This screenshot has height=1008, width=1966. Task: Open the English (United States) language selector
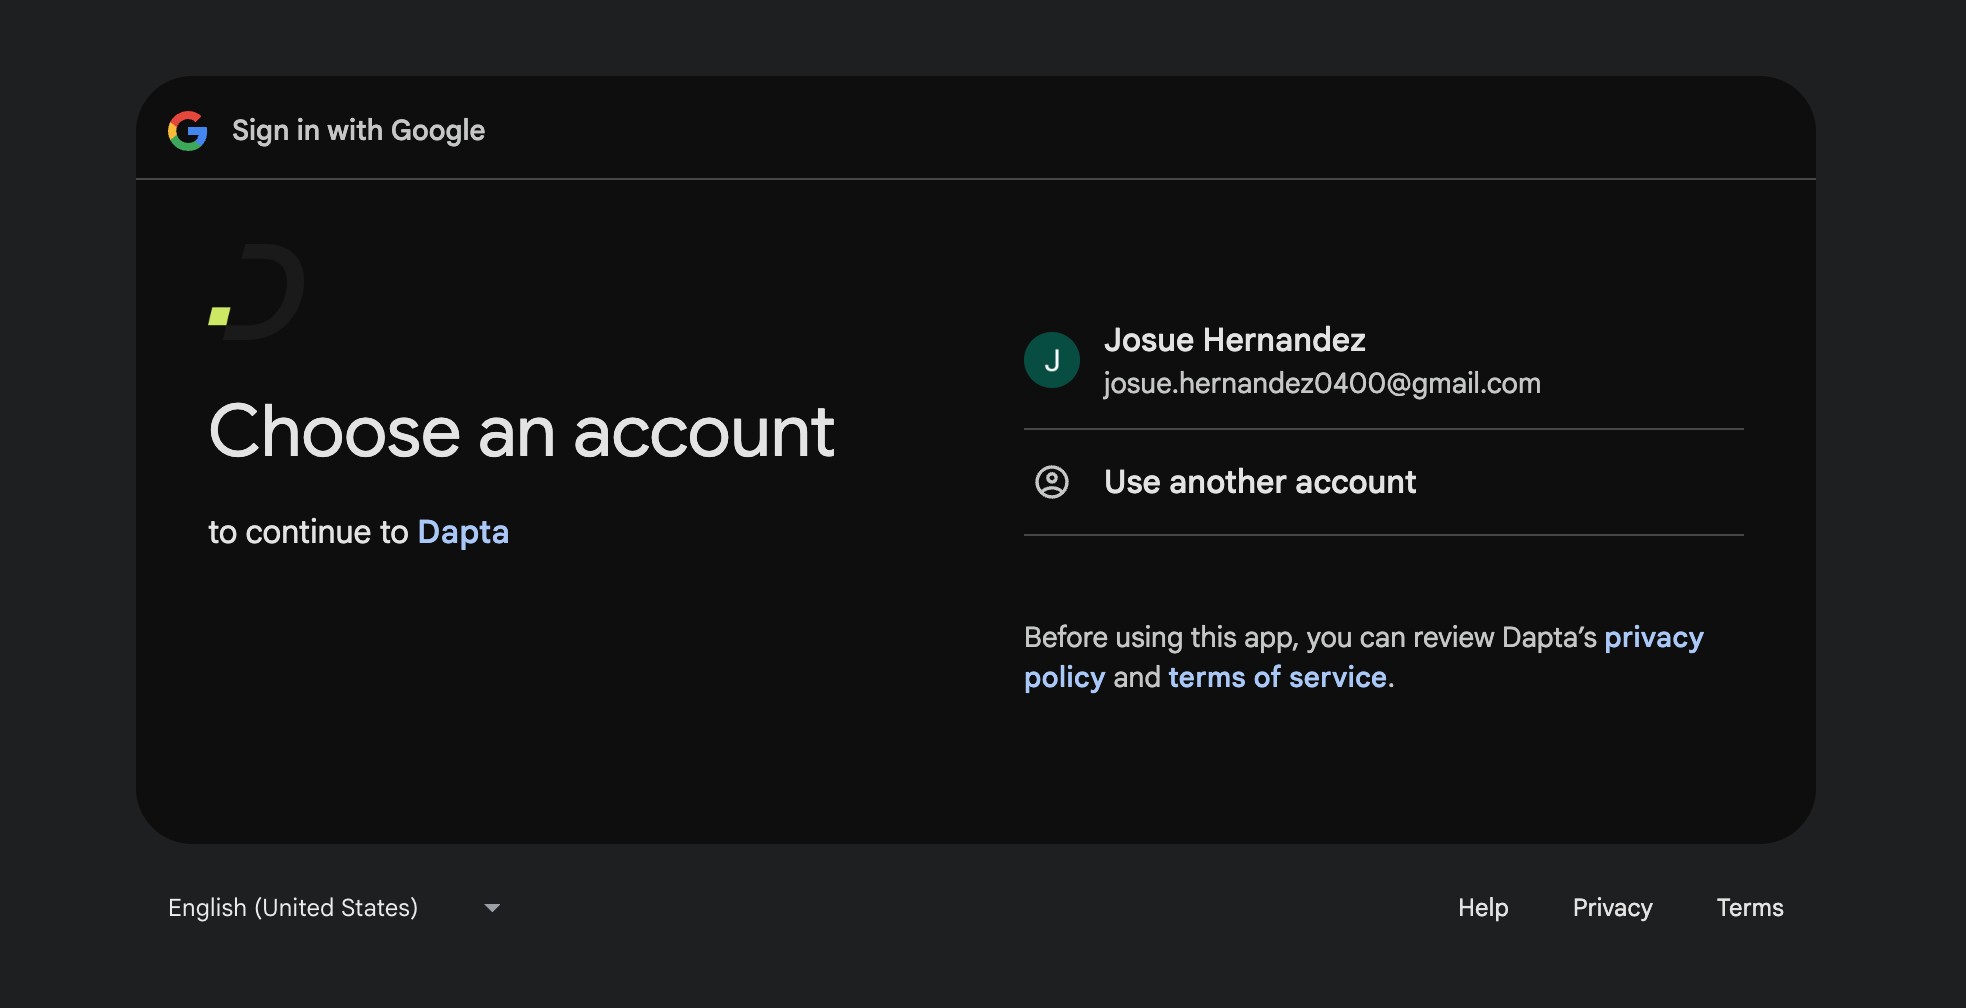click(x=293, y=908)
